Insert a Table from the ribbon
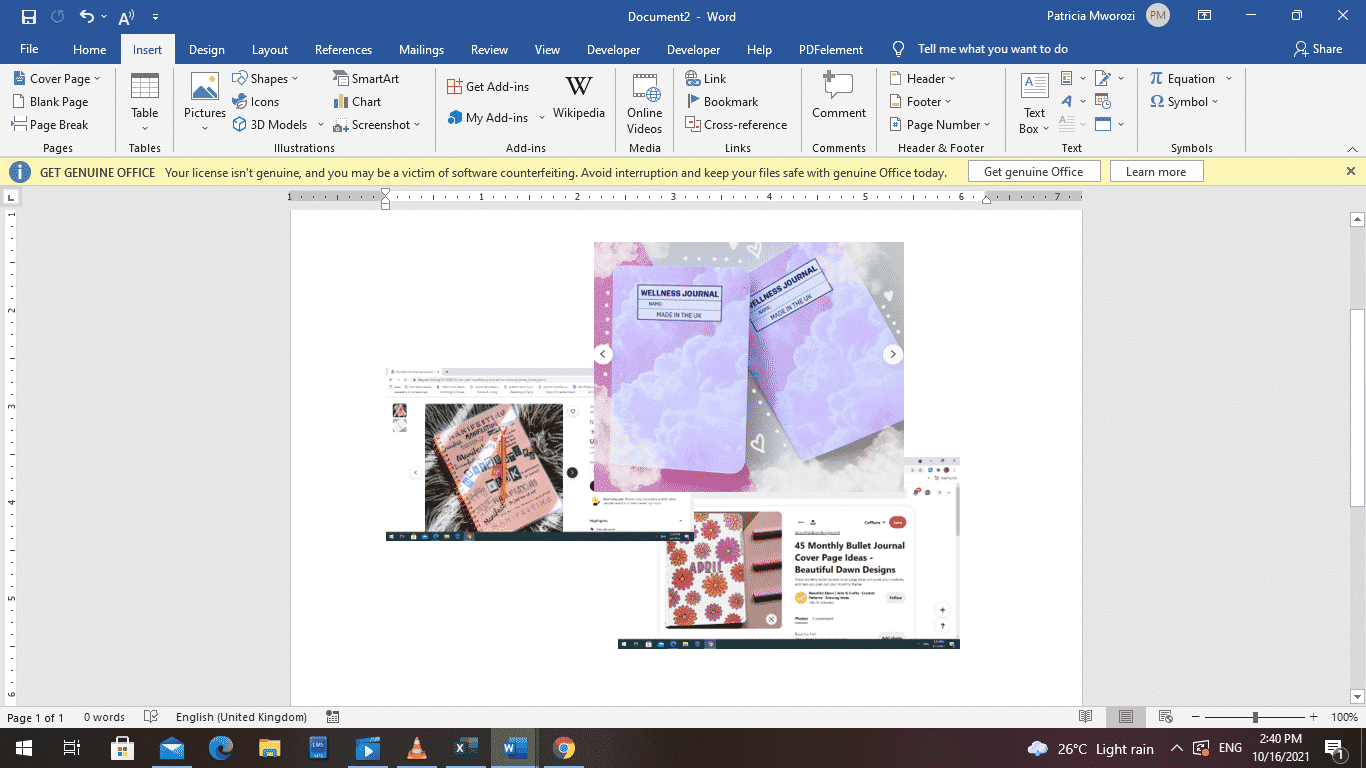 pyautogui.click(x=144, y=100)
